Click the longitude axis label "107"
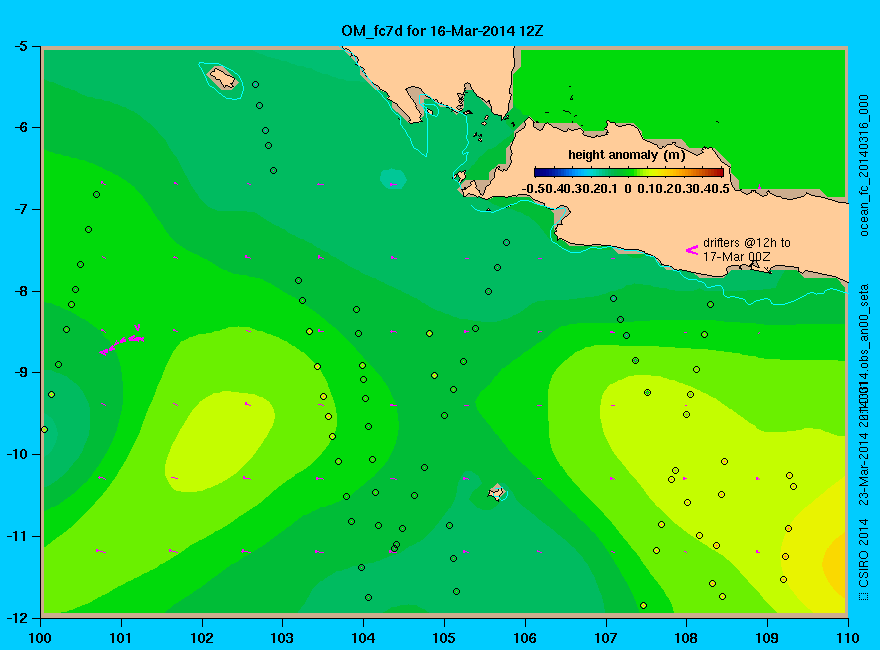This screenshot has height=650, width=880. tap(606, 638)
